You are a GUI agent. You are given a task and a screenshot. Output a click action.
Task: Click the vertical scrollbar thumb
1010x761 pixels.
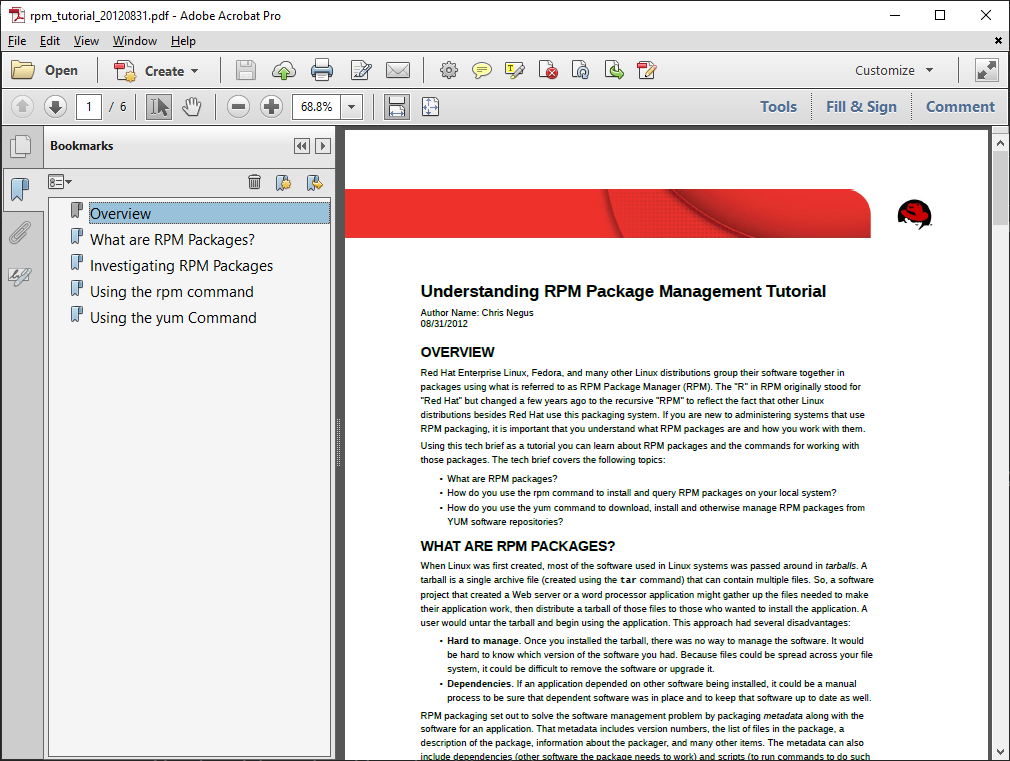(1000, 188)
